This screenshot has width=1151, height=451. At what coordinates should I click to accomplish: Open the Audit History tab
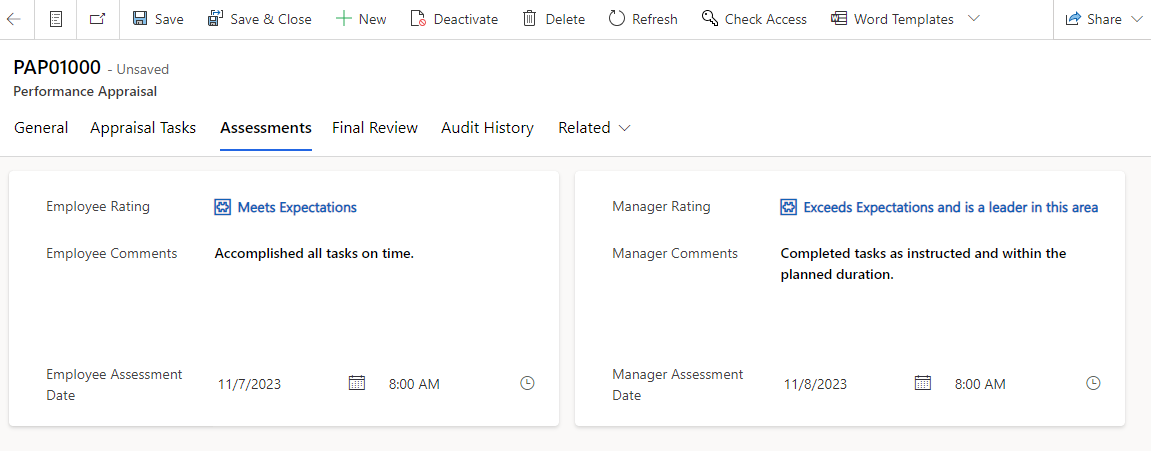tap(487, 128)
